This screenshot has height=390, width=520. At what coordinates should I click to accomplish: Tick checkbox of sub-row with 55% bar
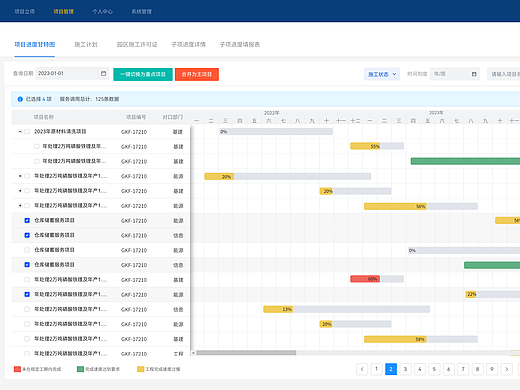(x=37, y=146)
